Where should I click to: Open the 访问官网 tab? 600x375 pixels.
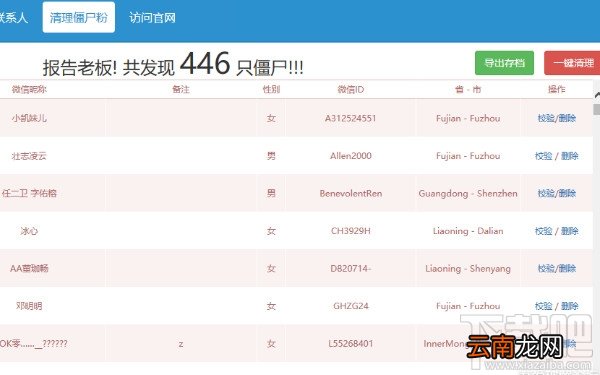(152, 18)
